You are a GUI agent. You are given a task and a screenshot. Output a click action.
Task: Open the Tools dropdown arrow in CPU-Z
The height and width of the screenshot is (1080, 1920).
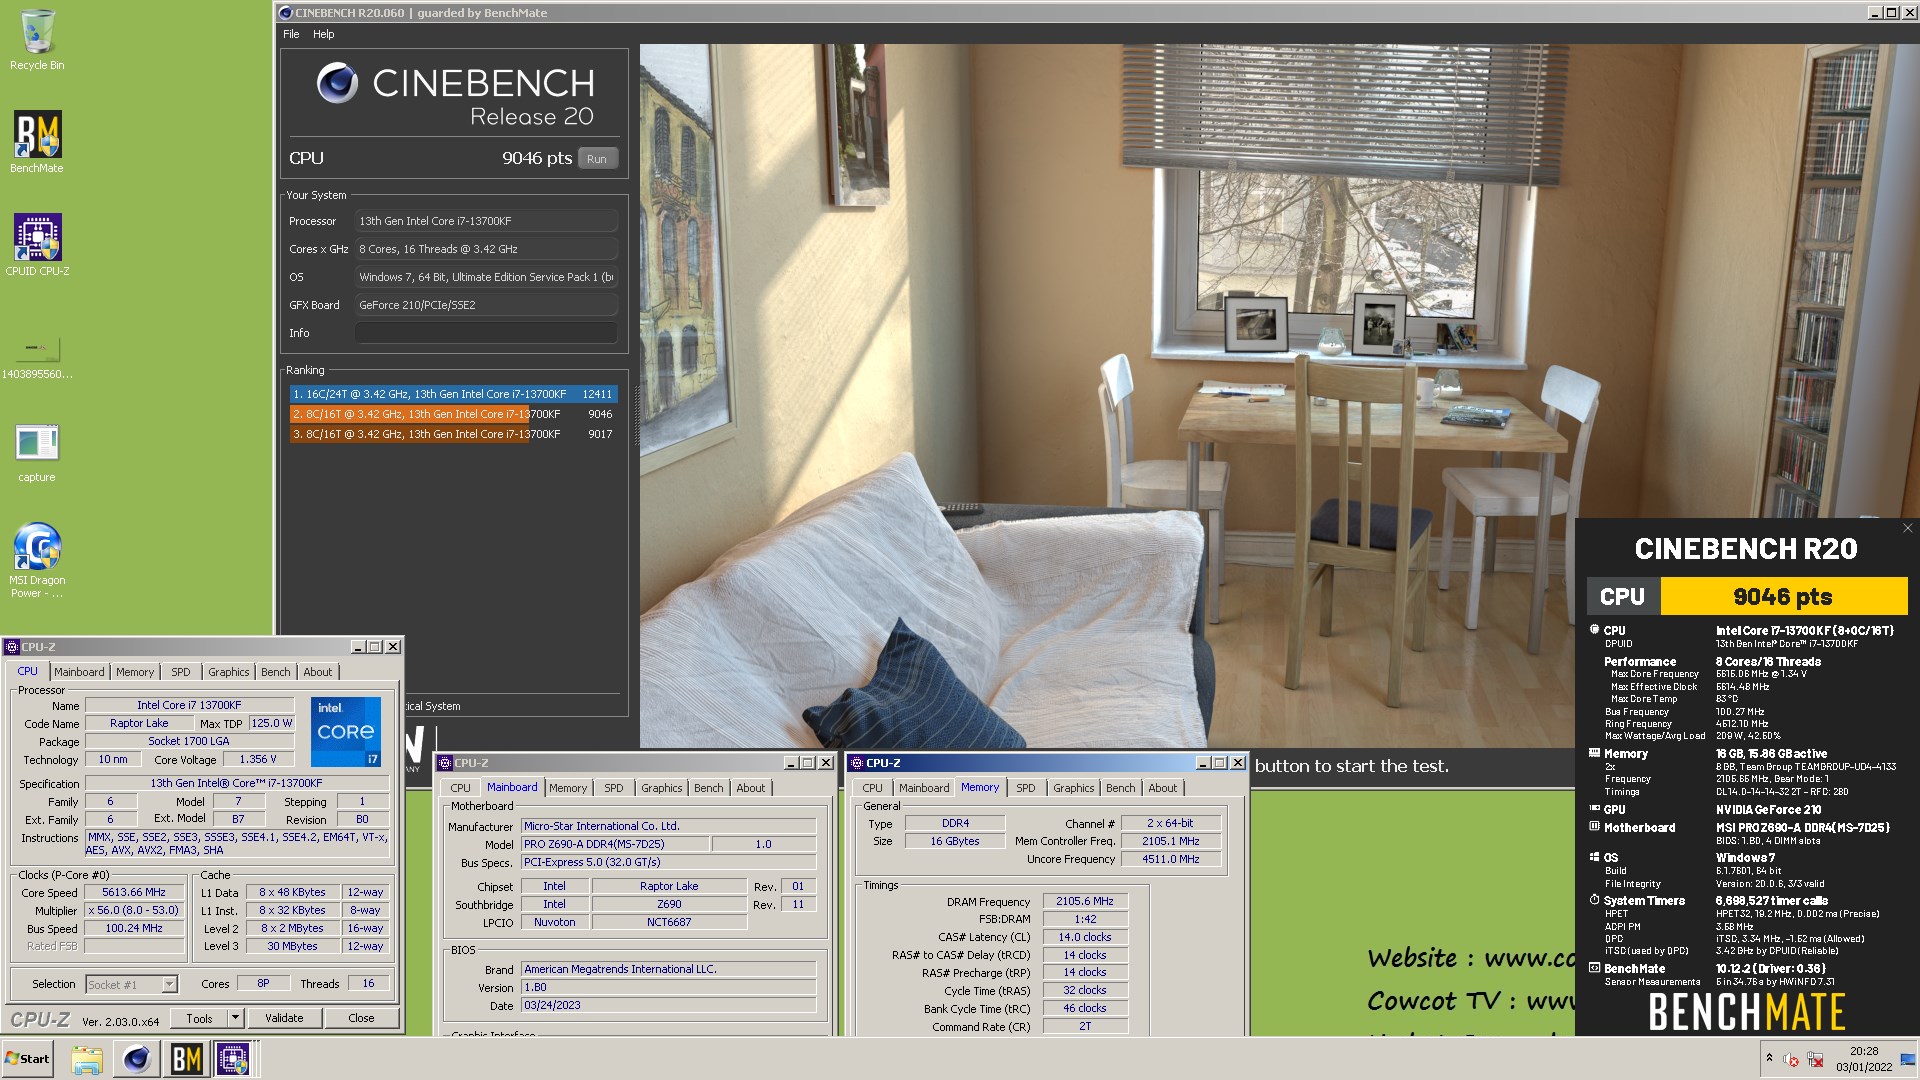[x=235, y=1018]
